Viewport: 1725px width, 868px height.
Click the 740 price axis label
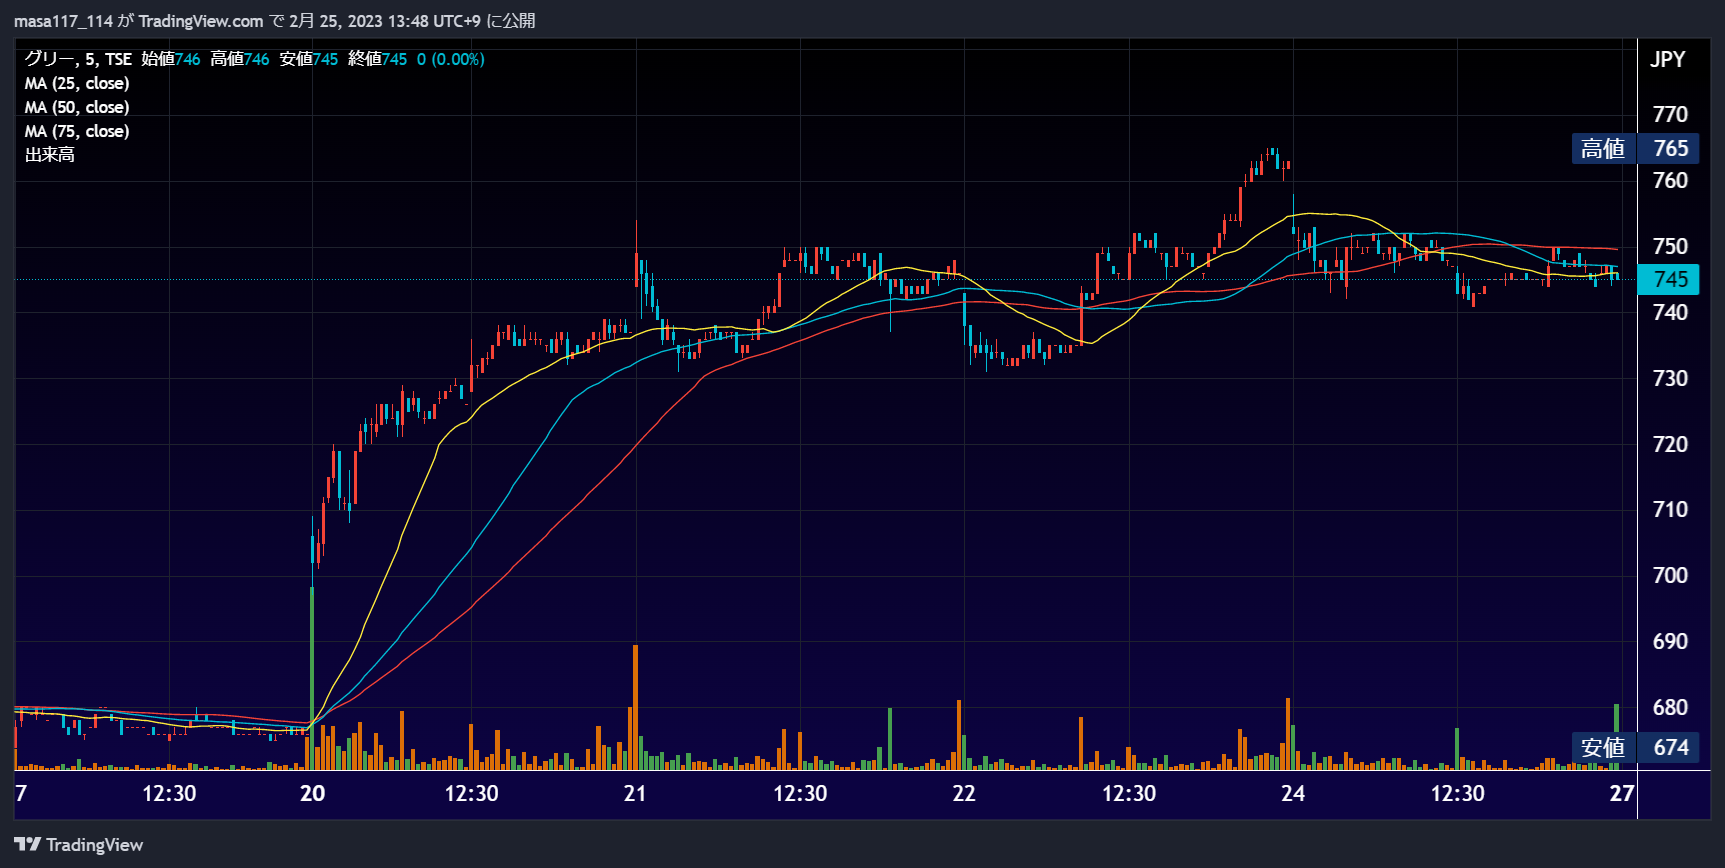[x=1670, y=312]
